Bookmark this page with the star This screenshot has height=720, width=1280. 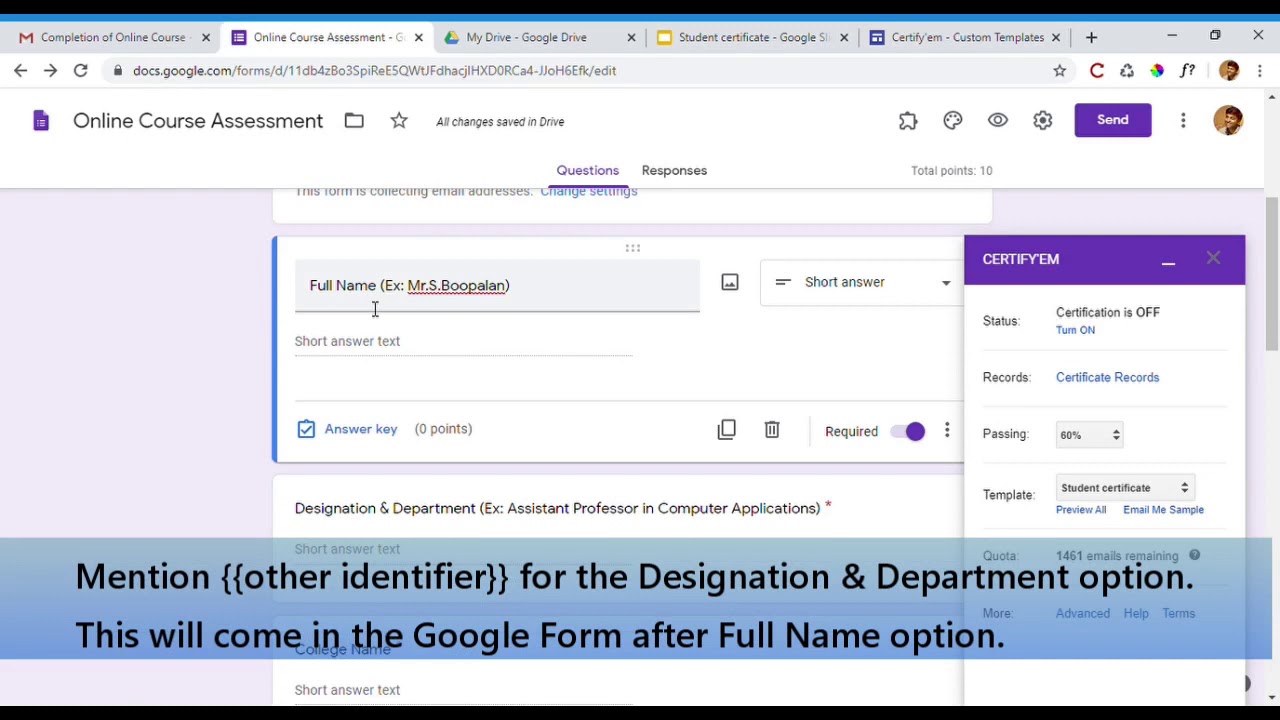point(1059,71)
